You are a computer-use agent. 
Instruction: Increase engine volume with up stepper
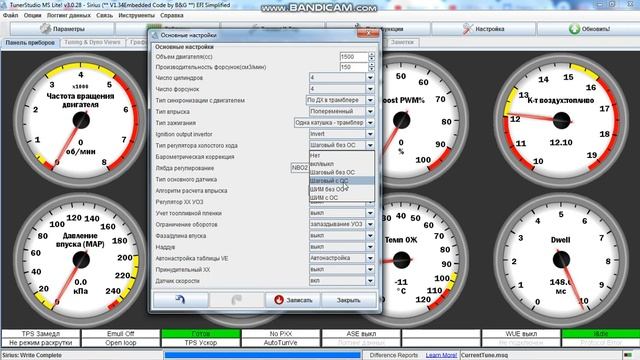click(371, 54)
